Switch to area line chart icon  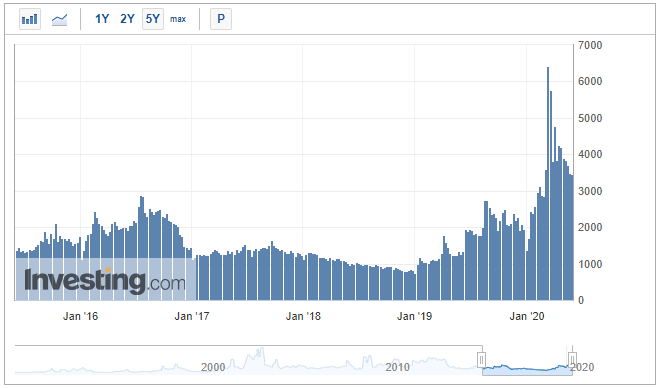pos(59,19)
